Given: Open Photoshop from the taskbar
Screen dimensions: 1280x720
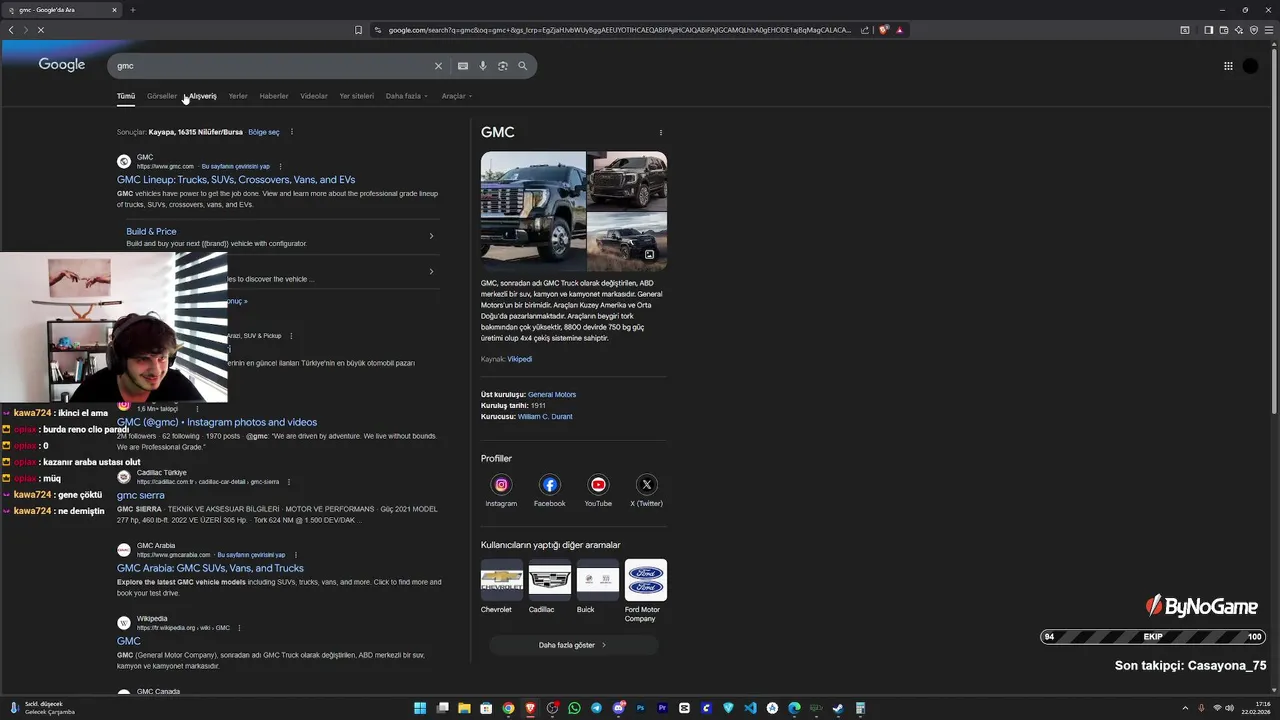Looking at the screenshot, I should coord(640,708).
